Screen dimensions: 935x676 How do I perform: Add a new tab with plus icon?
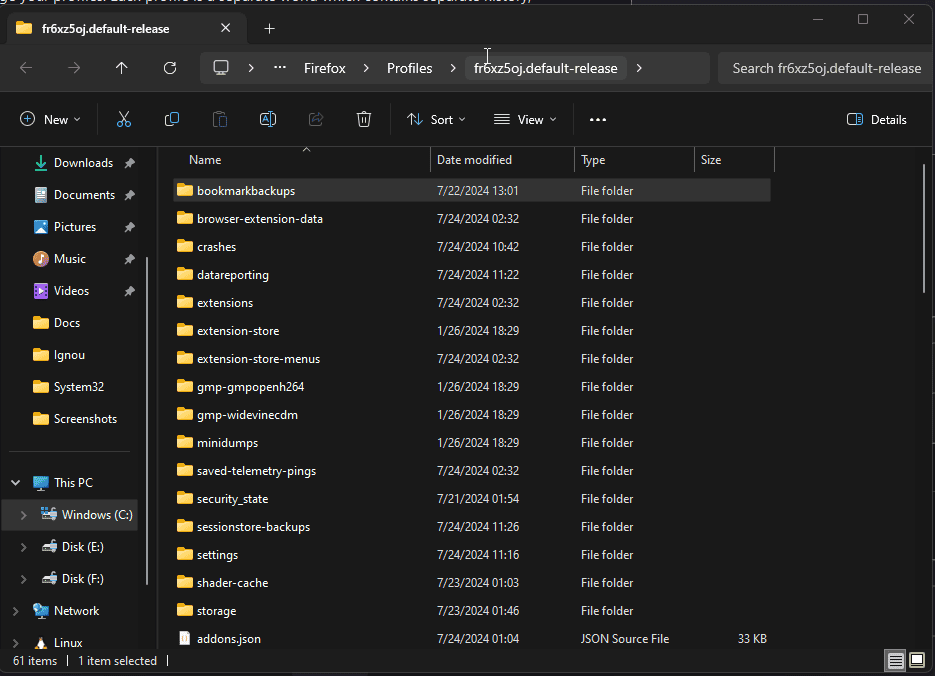270,29
